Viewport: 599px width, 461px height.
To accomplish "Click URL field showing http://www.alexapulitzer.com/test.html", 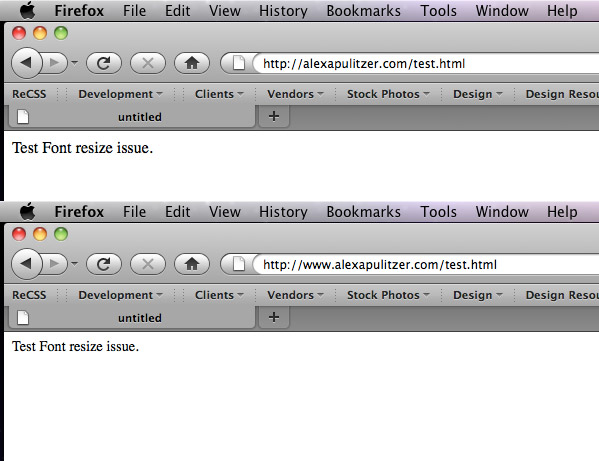I will (426, 264).
